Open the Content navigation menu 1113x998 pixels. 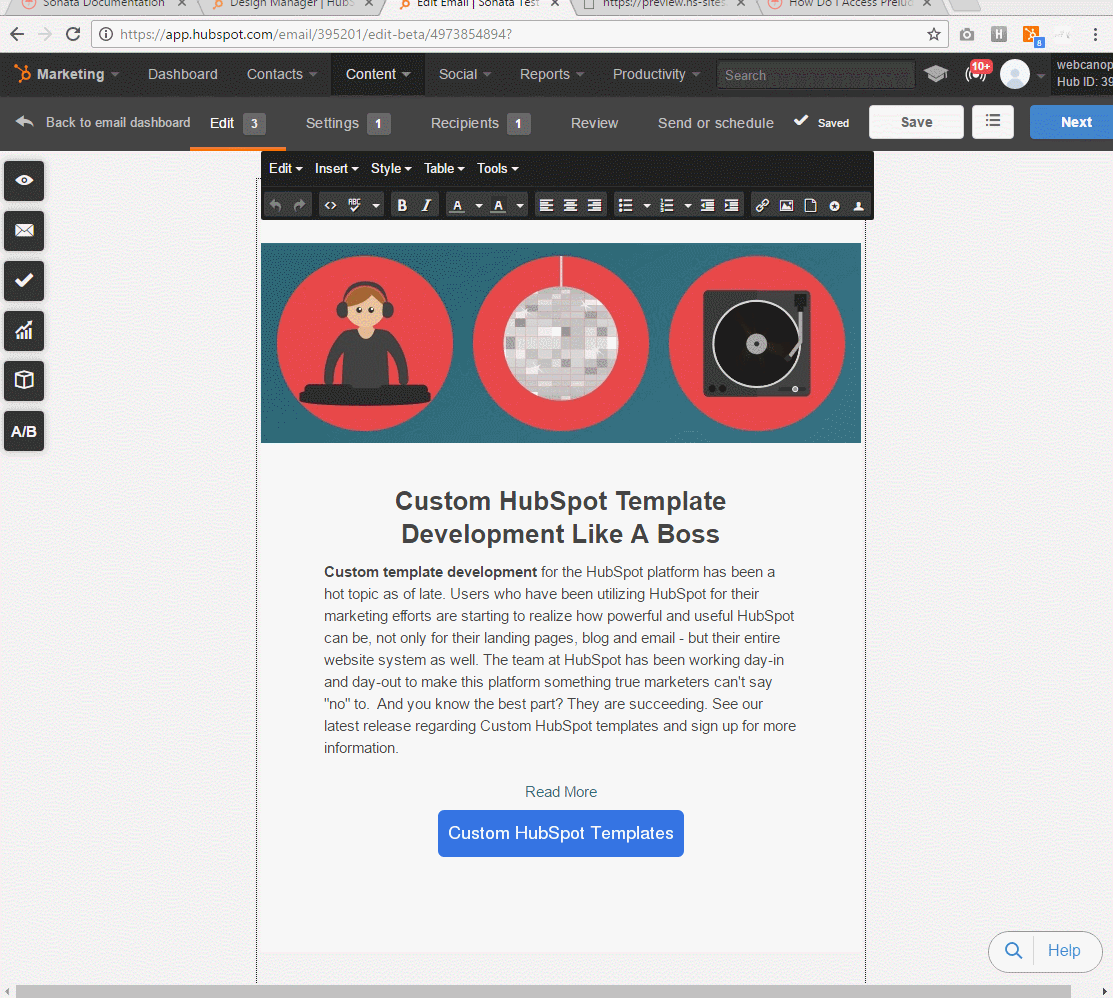378,75
